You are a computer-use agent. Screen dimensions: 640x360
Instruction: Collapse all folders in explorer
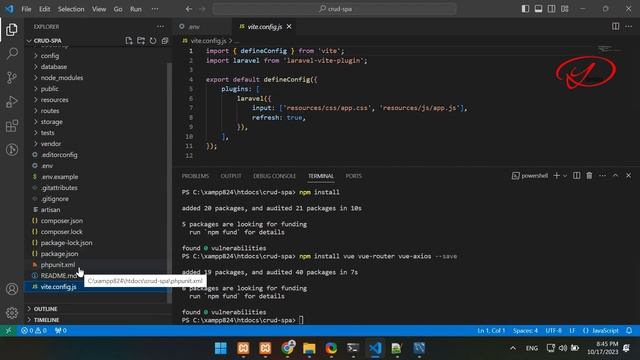(165, 41)
